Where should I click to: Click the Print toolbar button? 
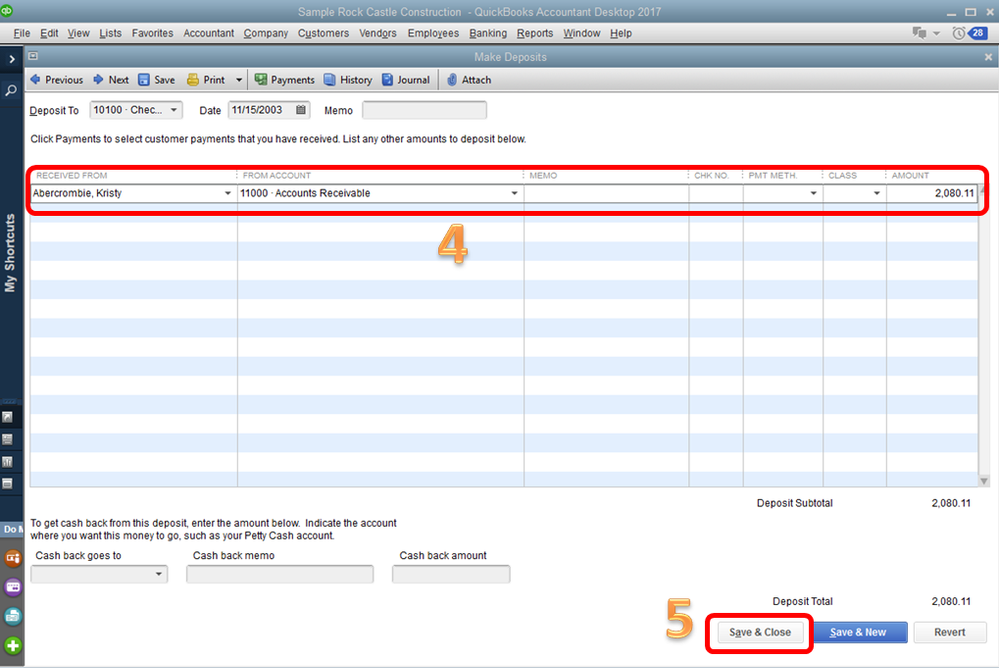click(x=206, y=80)
